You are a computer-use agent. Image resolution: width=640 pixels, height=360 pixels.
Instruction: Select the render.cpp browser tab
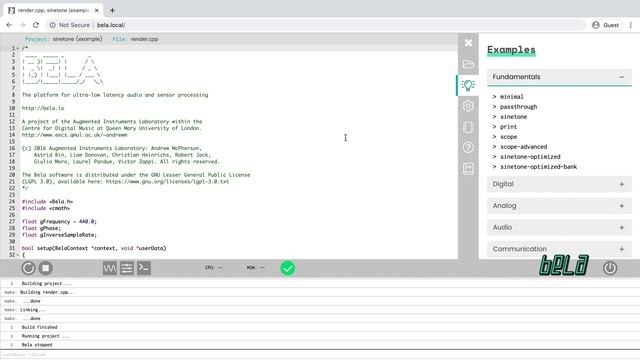(x=53, y=10)
